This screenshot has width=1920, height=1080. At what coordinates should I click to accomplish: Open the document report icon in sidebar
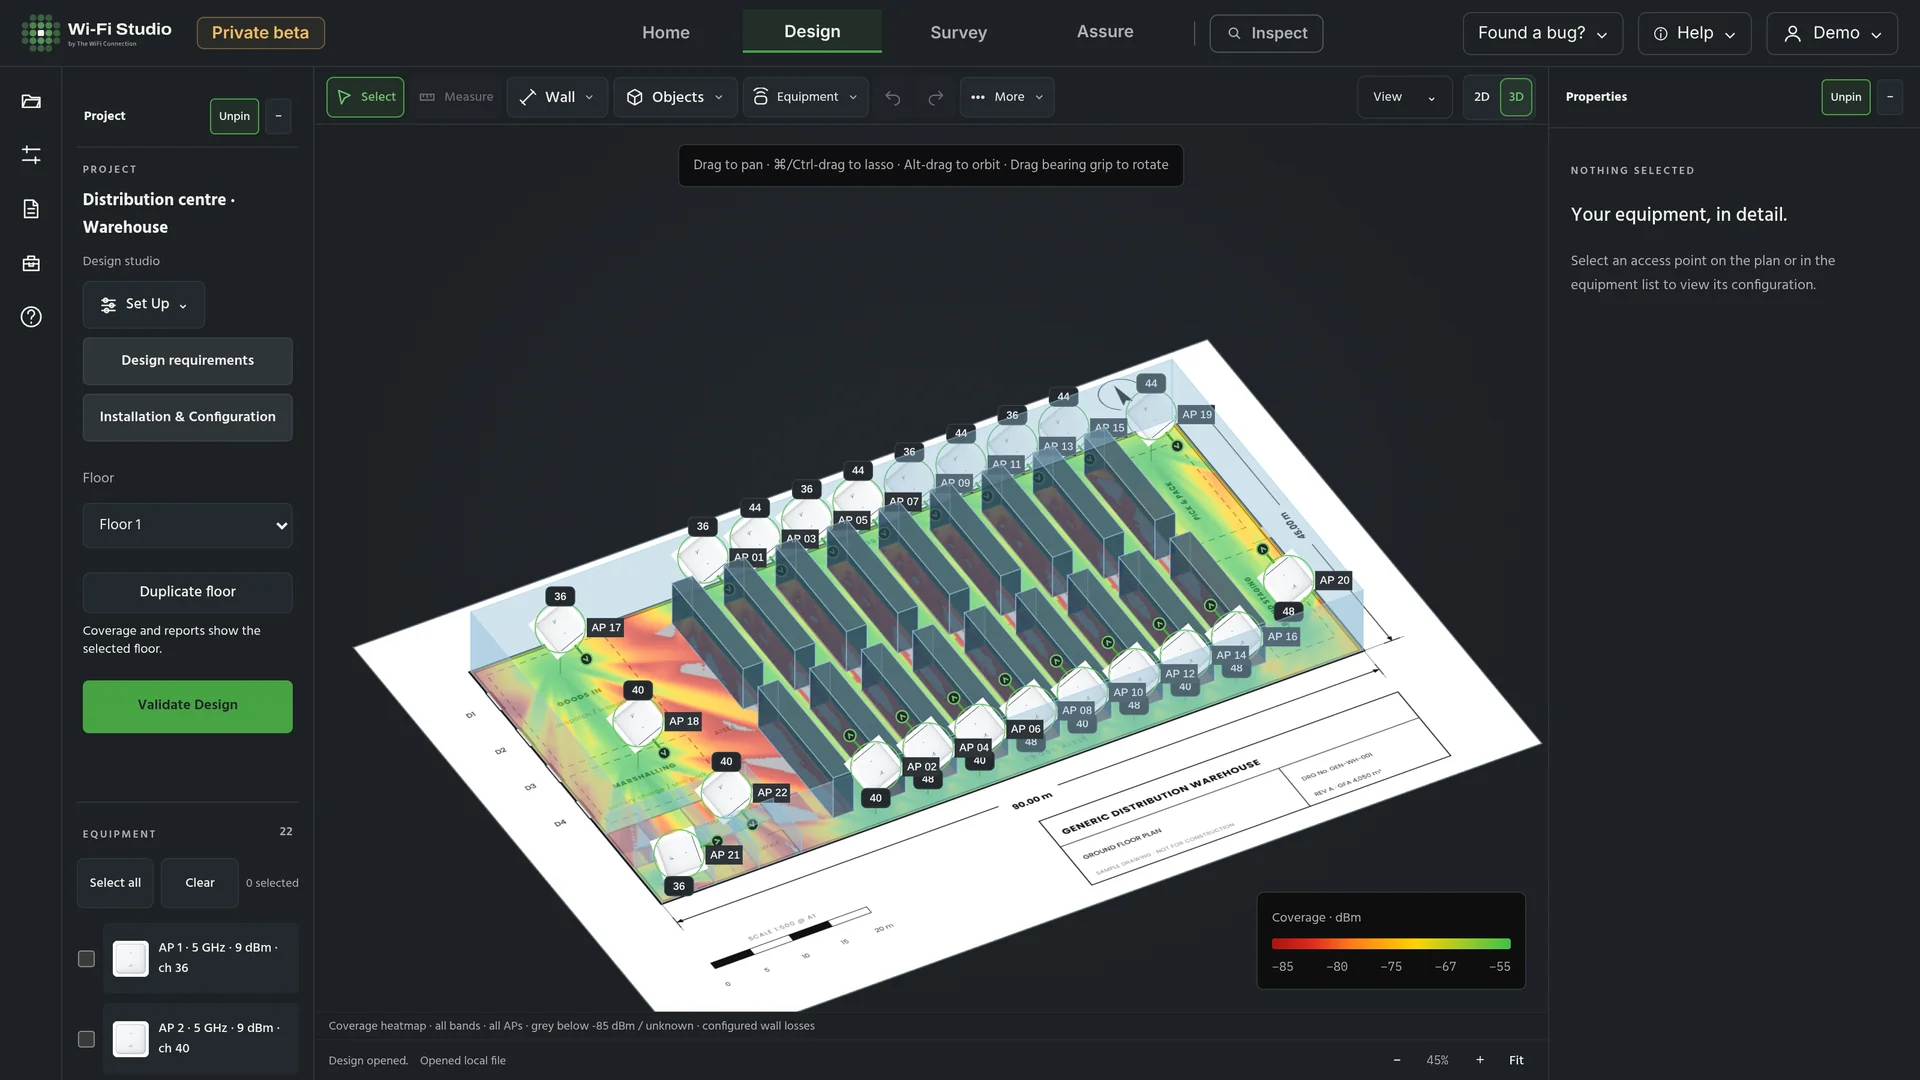(x=31, y=209)
